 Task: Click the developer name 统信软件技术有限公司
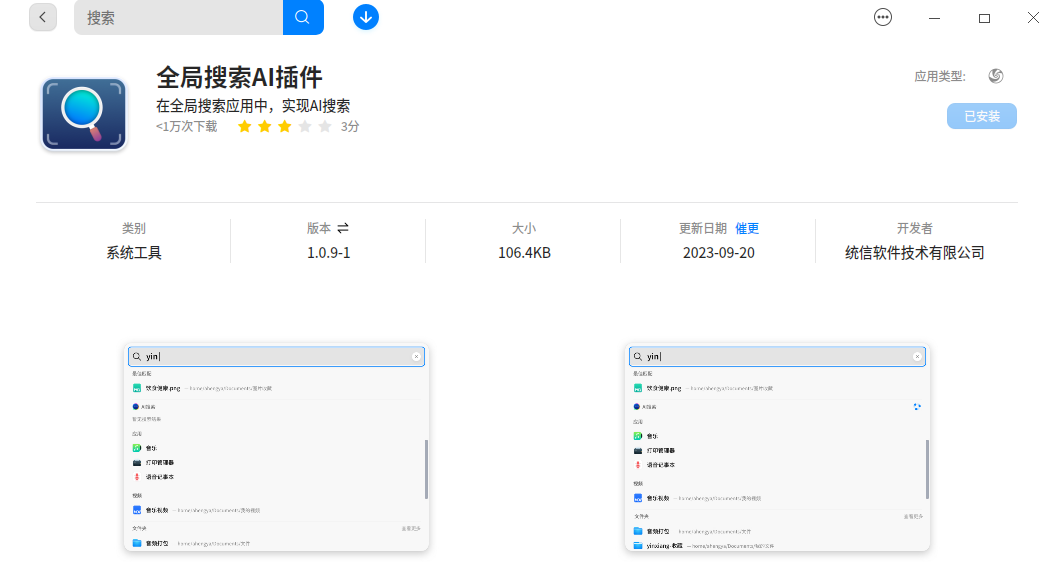click(x=915, y=253)
